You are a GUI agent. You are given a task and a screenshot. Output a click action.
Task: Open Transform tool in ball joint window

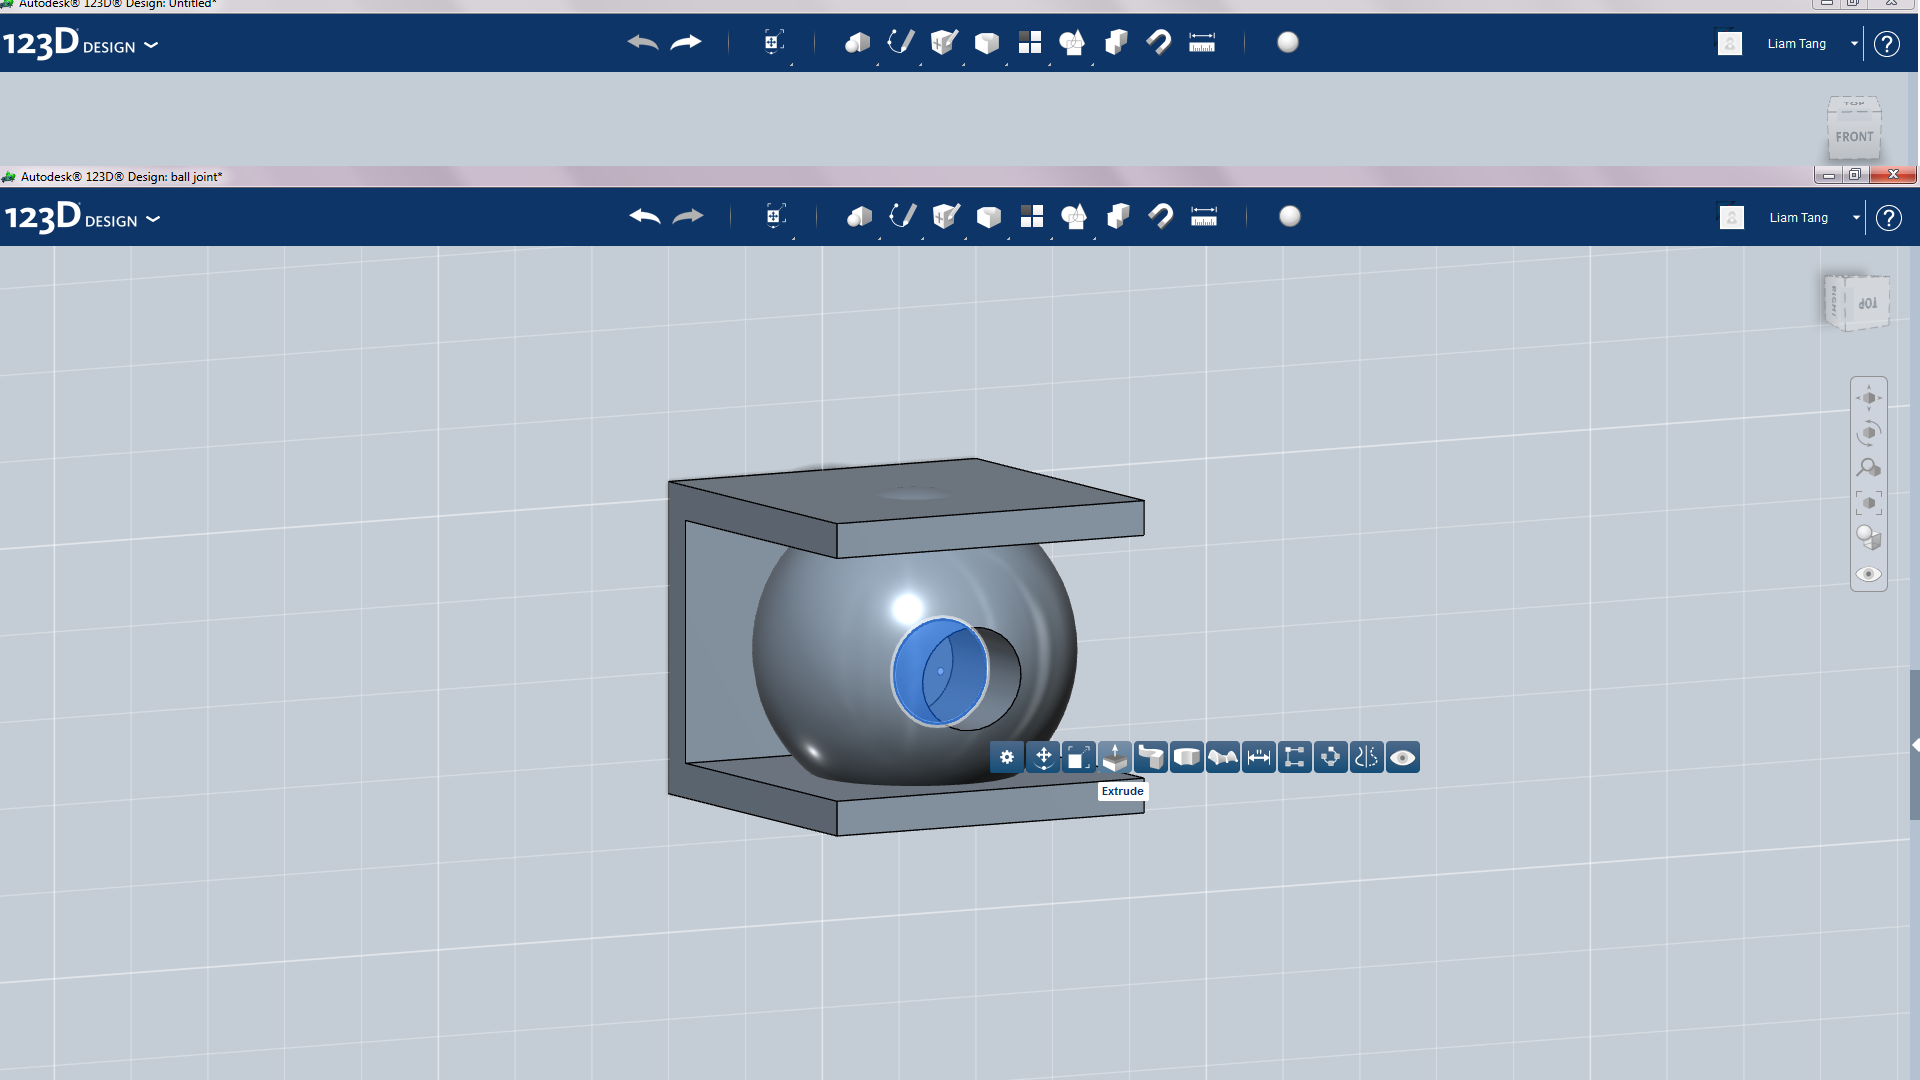tap(775, 217)
